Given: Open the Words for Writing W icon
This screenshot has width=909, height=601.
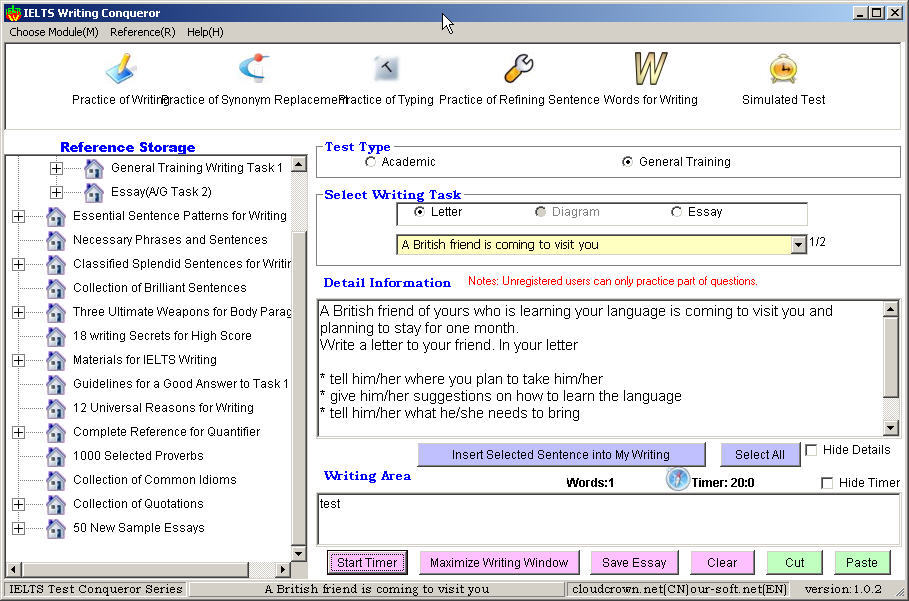Looking at the screenshot, I should [650, 68].
